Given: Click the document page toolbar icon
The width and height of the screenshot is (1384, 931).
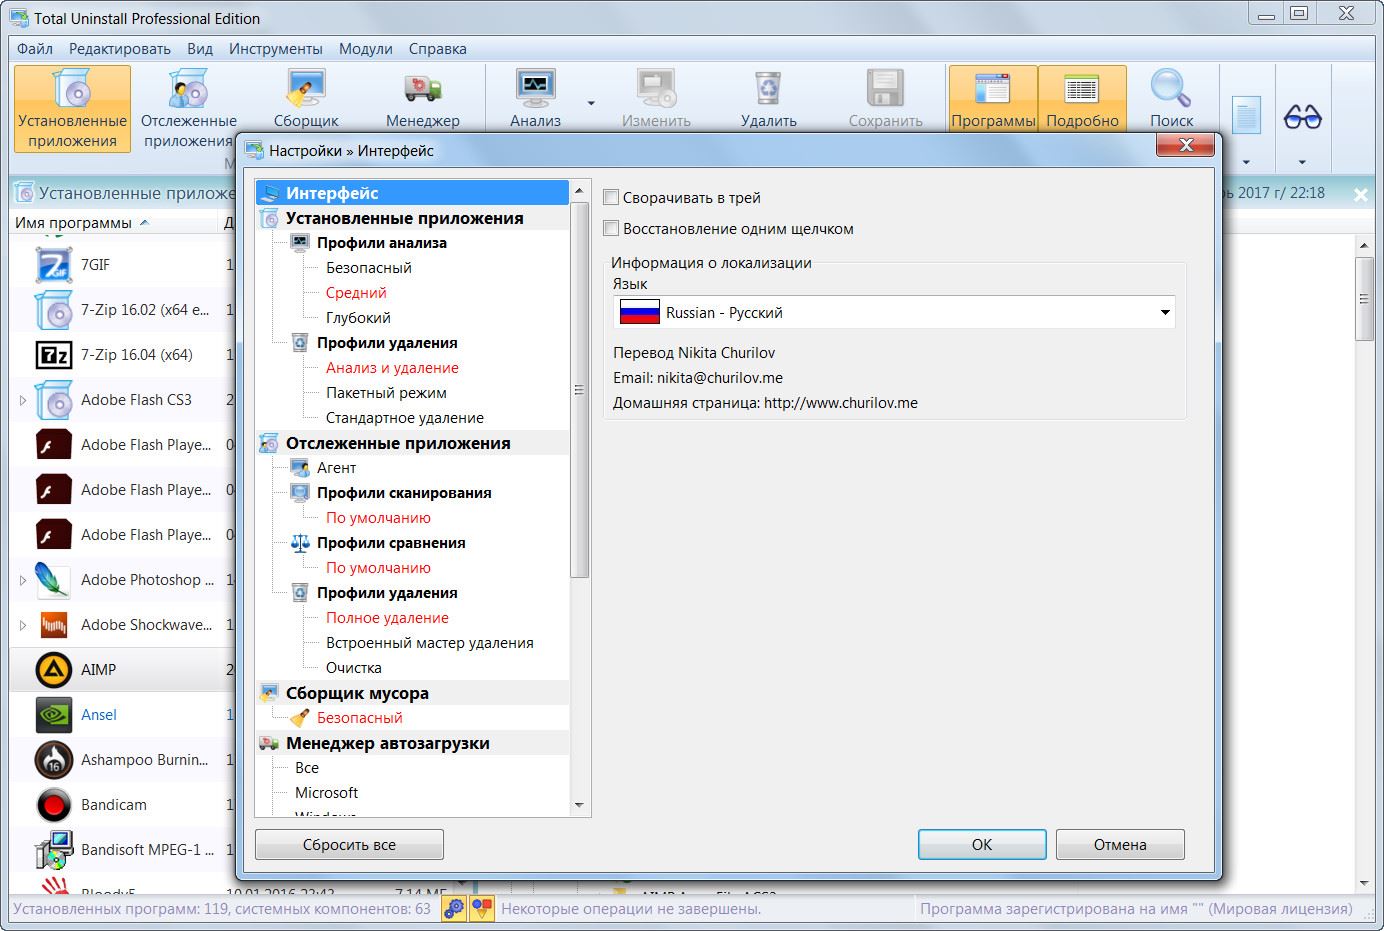Looking at the screenshot, I should click(1246, 117).
